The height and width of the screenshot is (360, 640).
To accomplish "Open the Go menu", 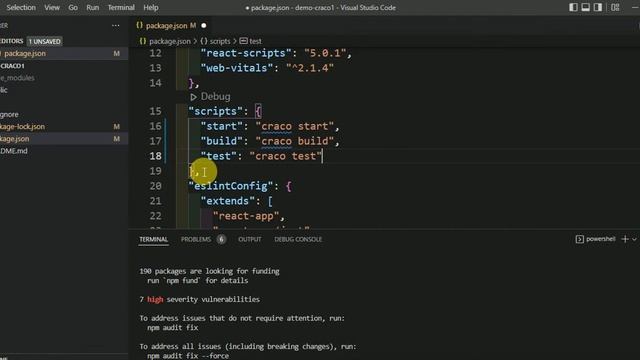I will tap(73, 7).
